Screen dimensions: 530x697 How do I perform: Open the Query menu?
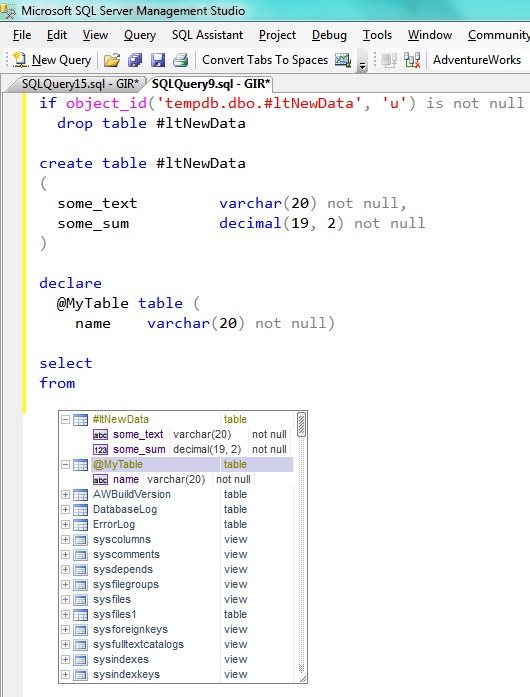(140, 35)
